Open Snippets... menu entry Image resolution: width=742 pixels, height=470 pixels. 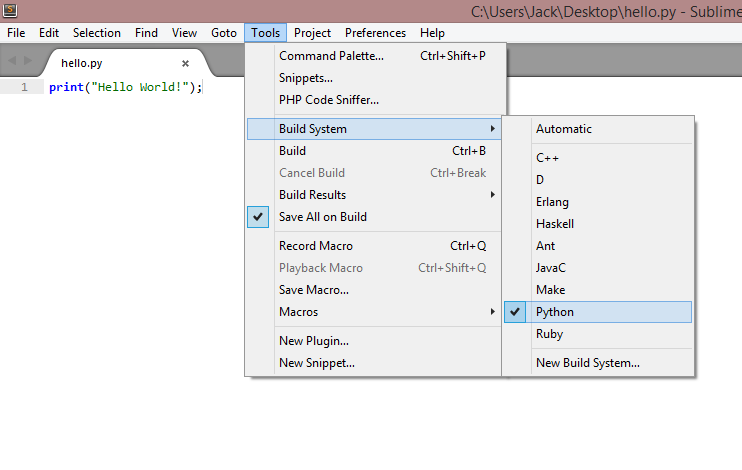[374, 78]
